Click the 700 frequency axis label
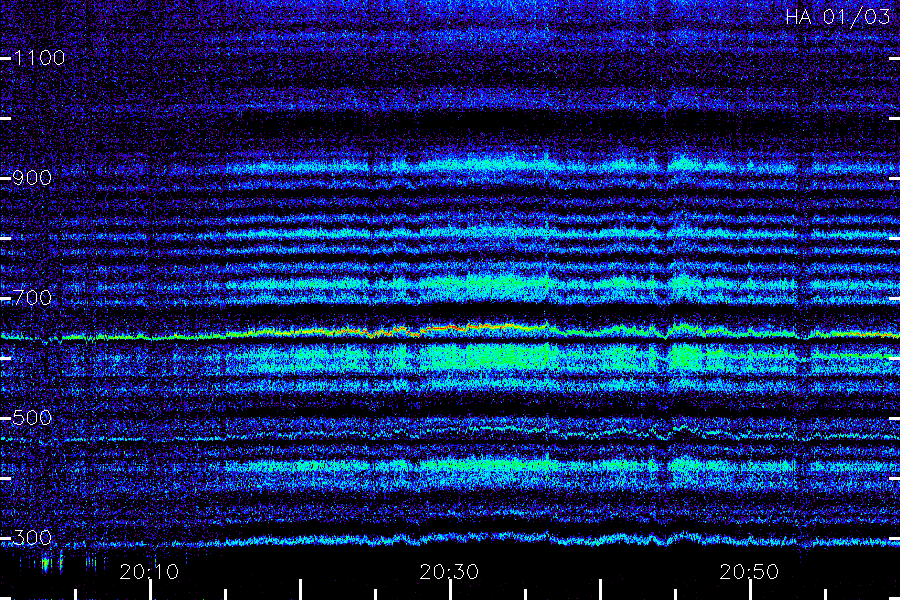Viewport: 900px width, 600px height. coord(32,298)
